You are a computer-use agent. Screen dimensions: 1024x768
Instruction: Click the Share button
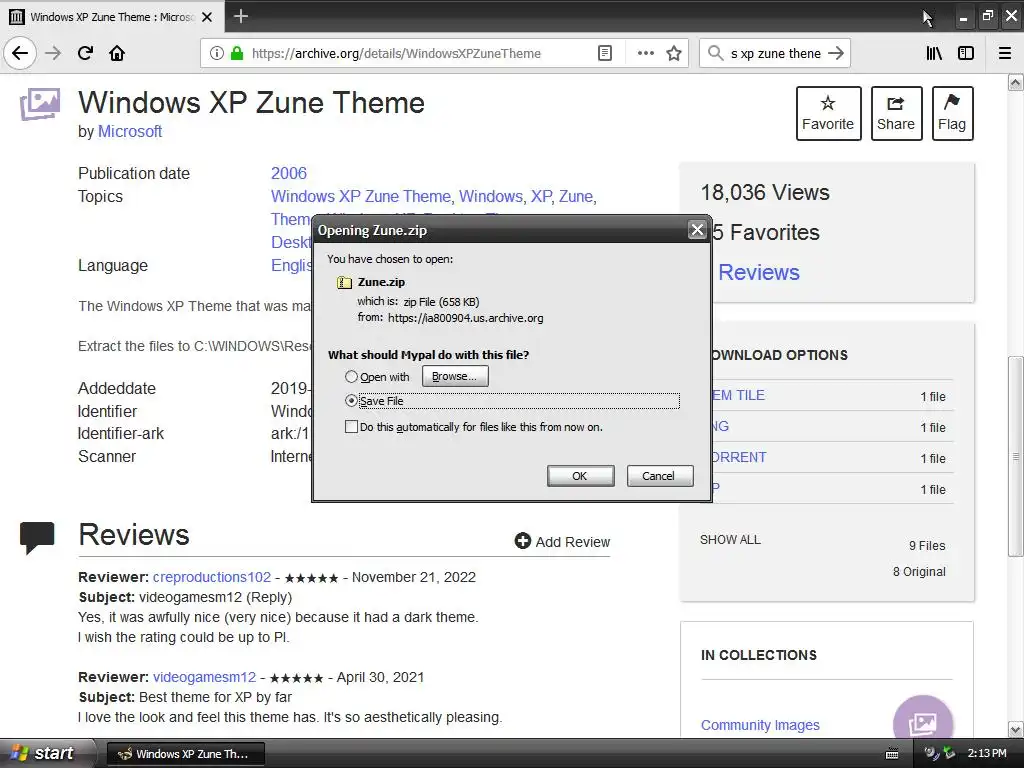pyautogui.click(x=896, y=113)
